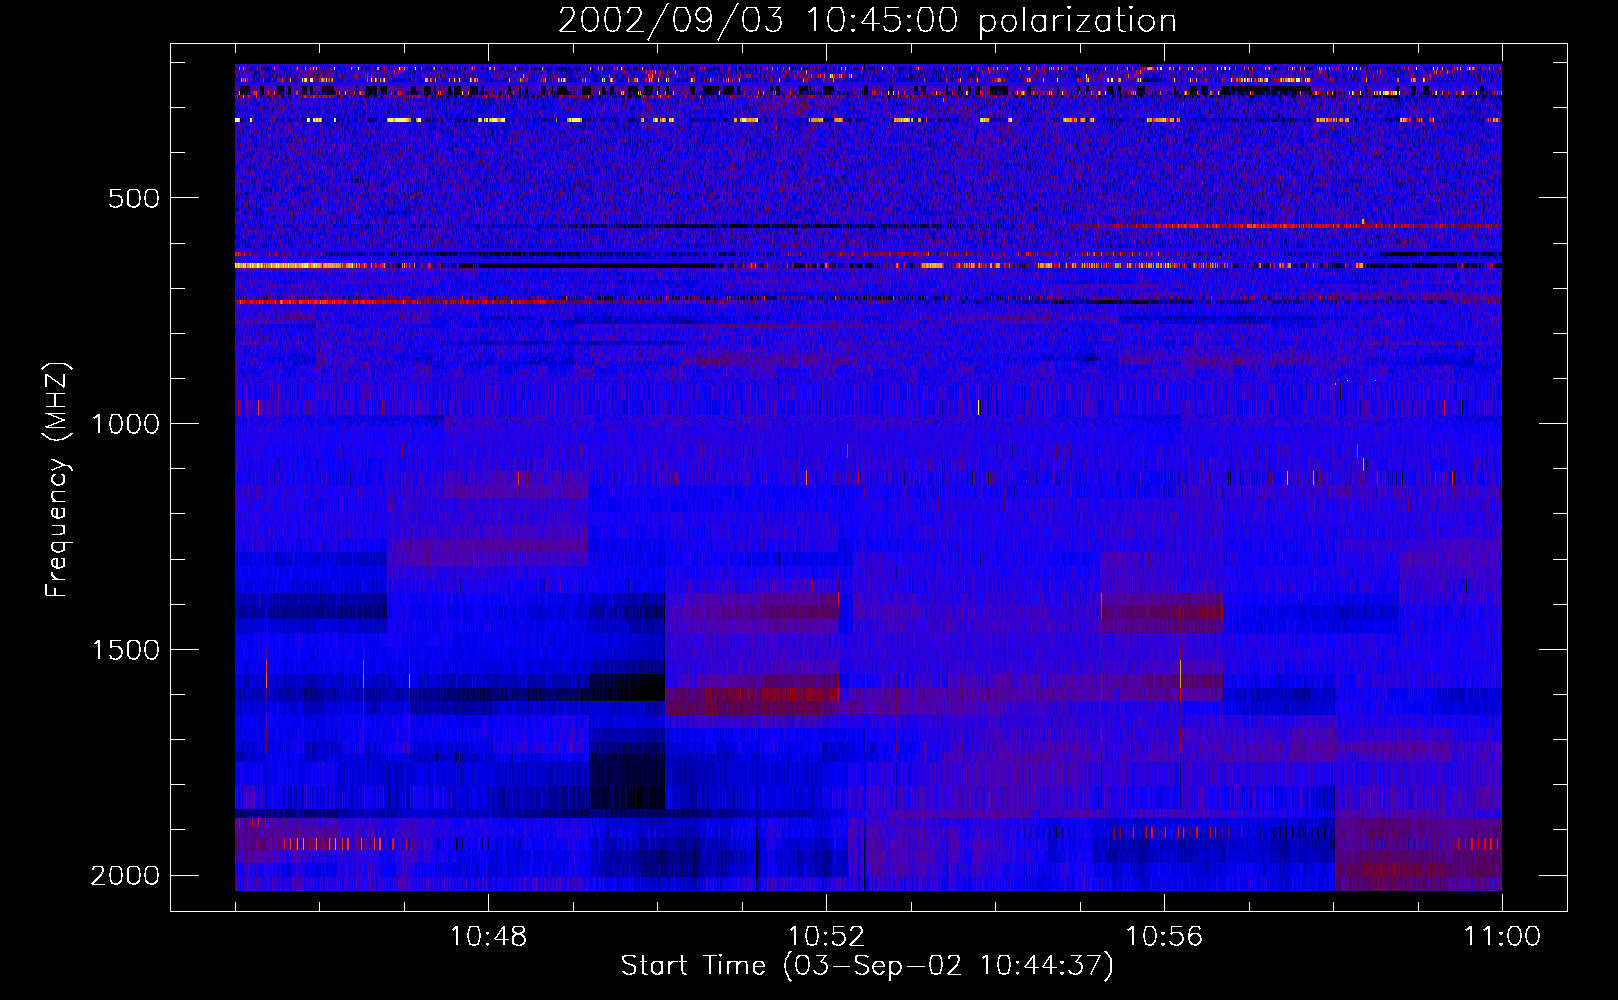Click the 10:52 time tick label
Screen dimensions: 1618x1000
click(826, 937)
